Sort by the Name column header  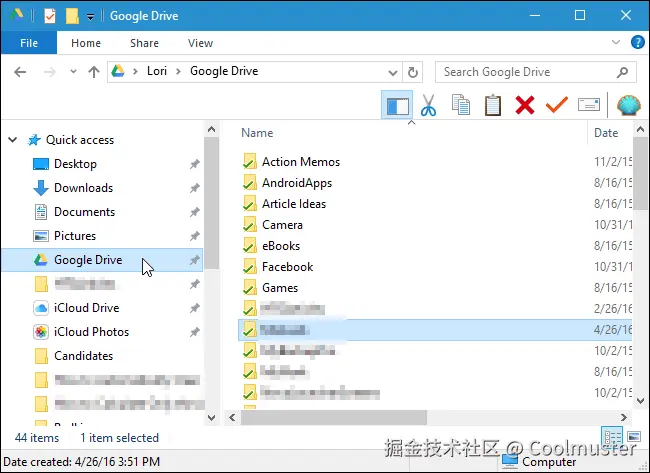click(257, 133)
